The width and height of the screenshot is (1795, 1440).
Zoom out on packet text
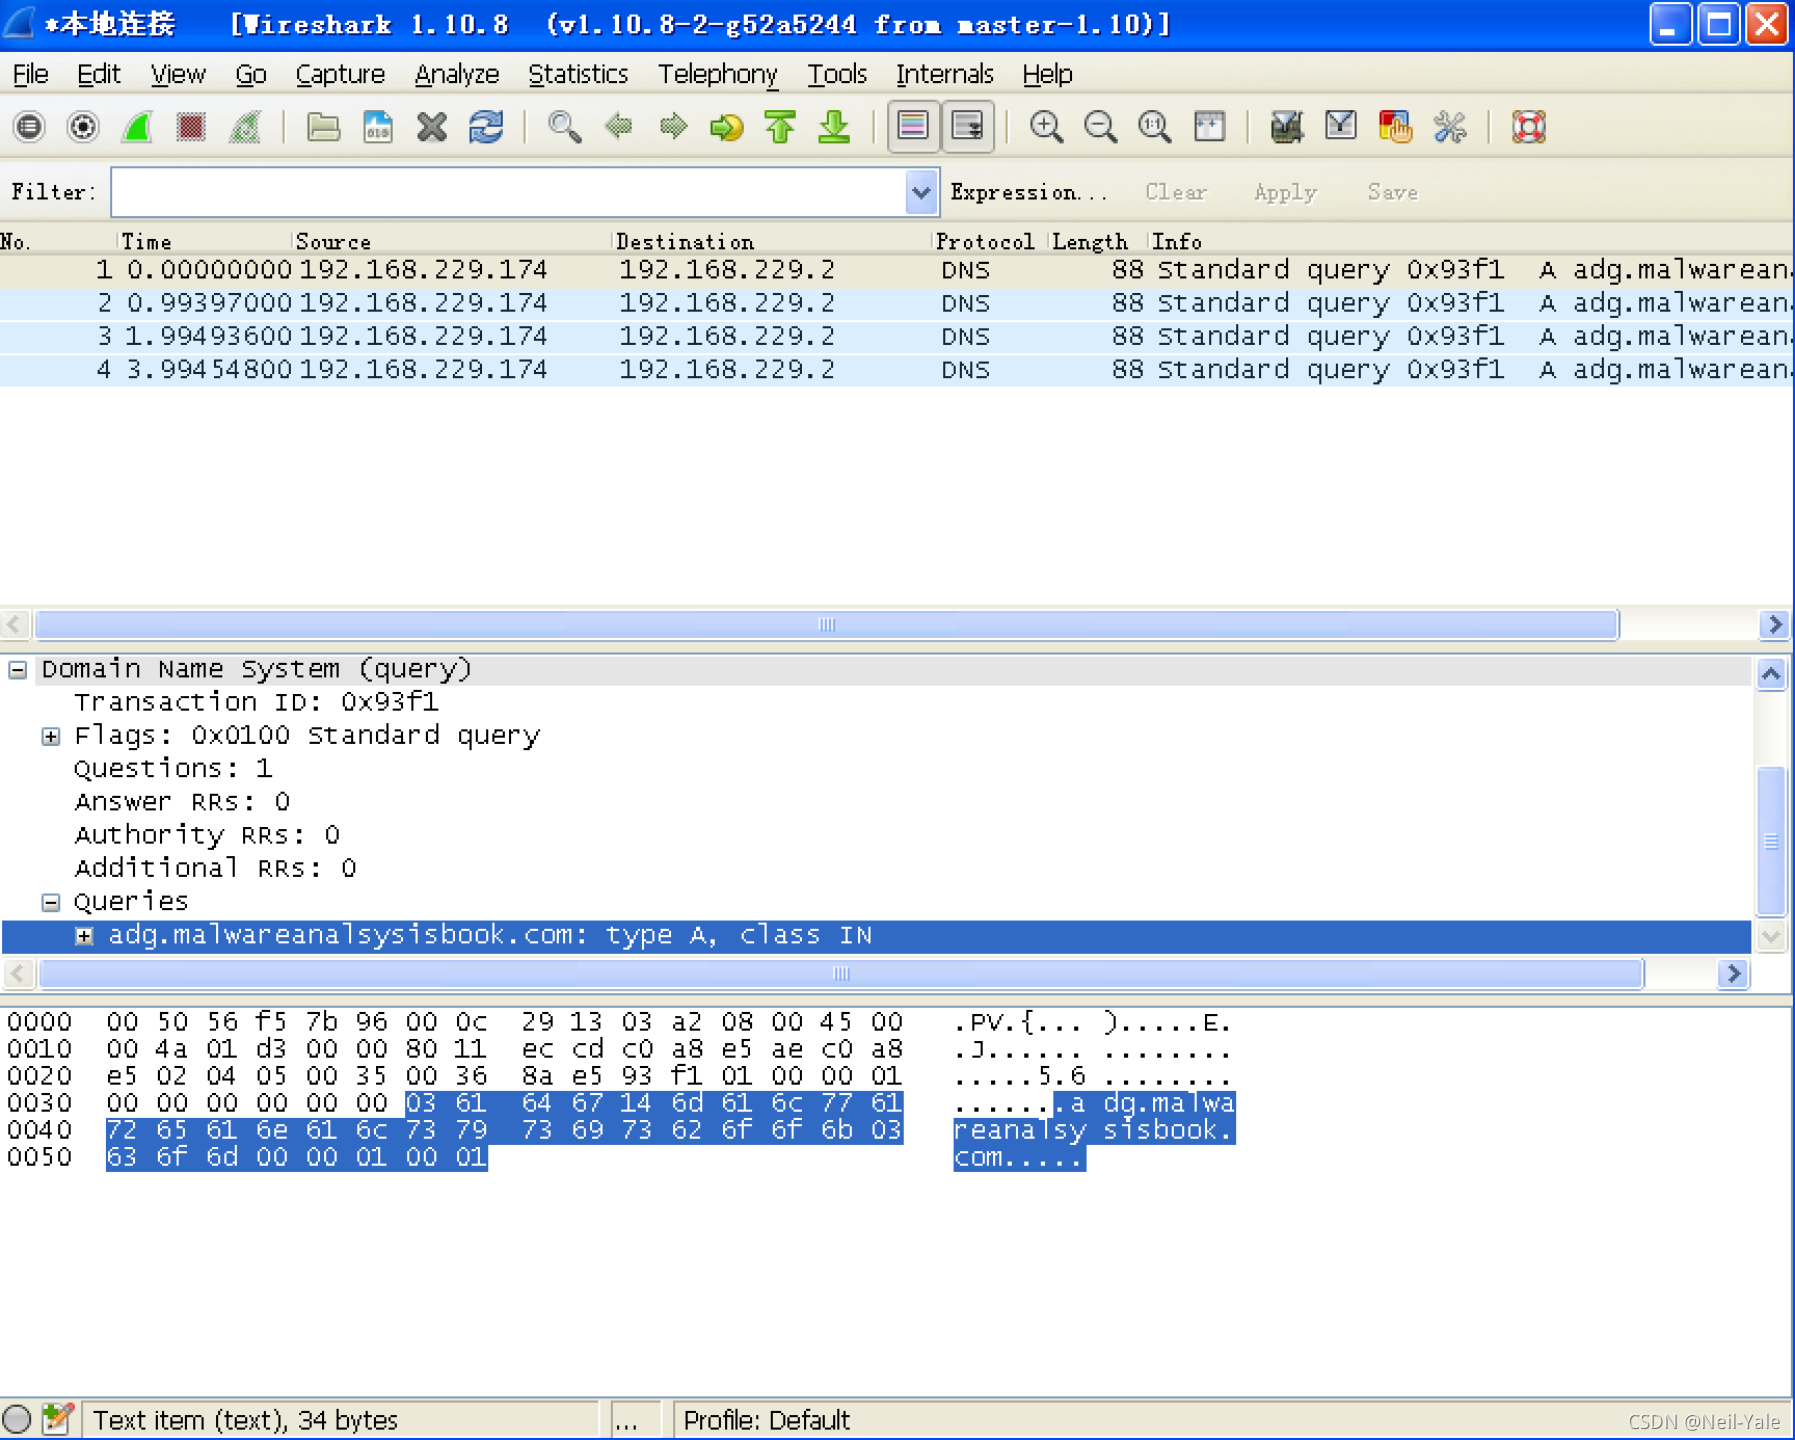tap(1100, 127)
